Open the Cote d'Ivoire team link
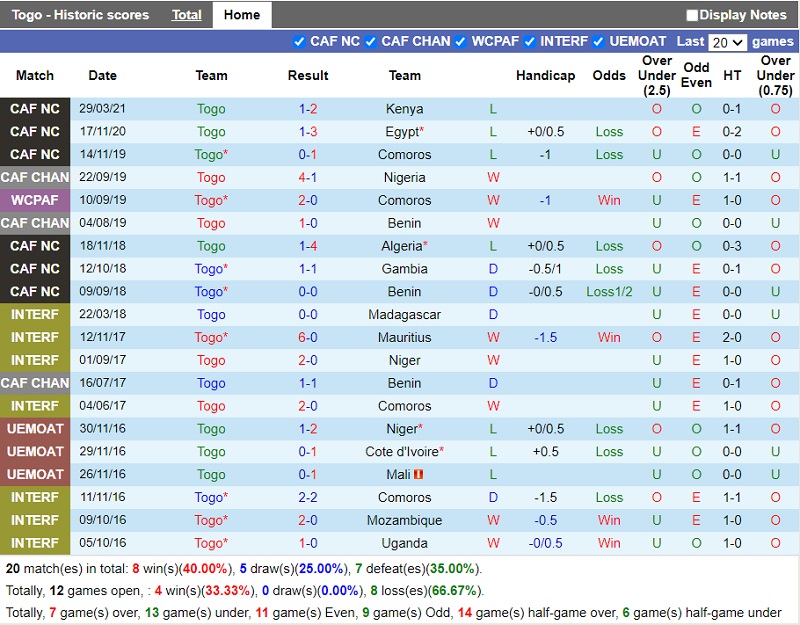The width and height of the screenshot is (800, 625). (402, 452)
